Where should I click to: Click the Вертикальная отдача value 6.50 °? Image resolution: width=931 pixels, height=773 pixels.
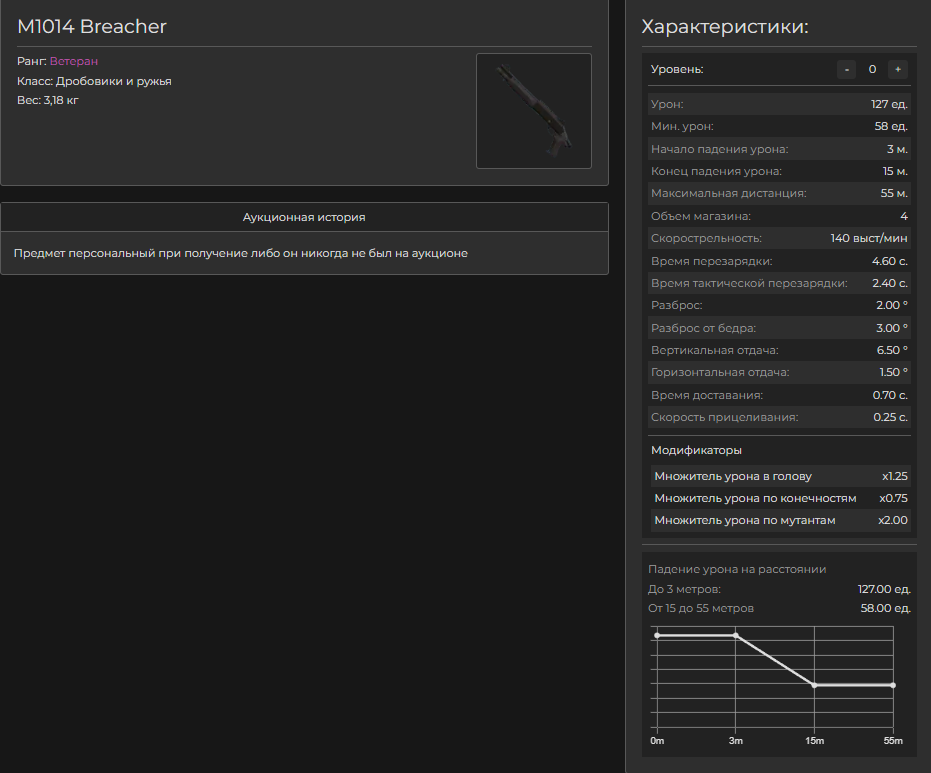892,350
